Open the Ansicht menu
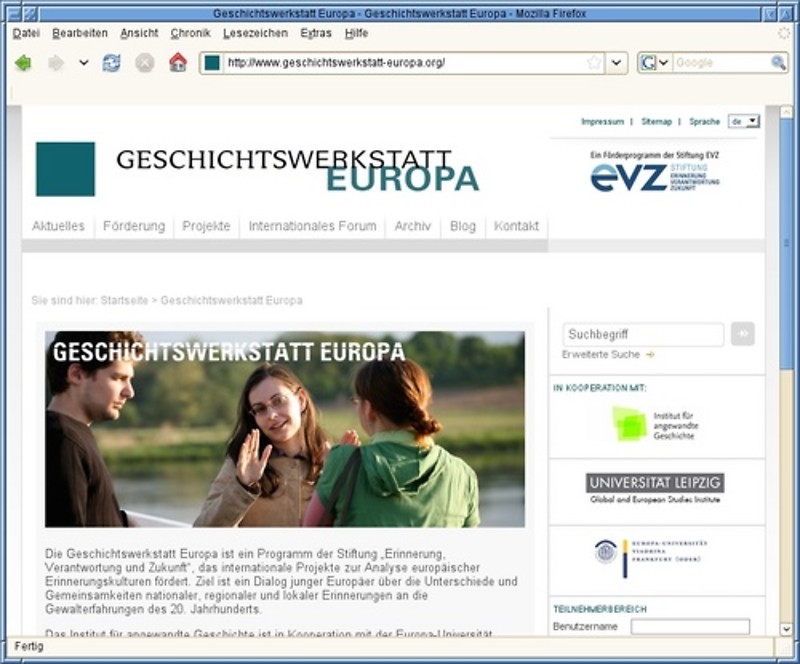This screenshot has width=800, height=664. (x=139, y=33)
